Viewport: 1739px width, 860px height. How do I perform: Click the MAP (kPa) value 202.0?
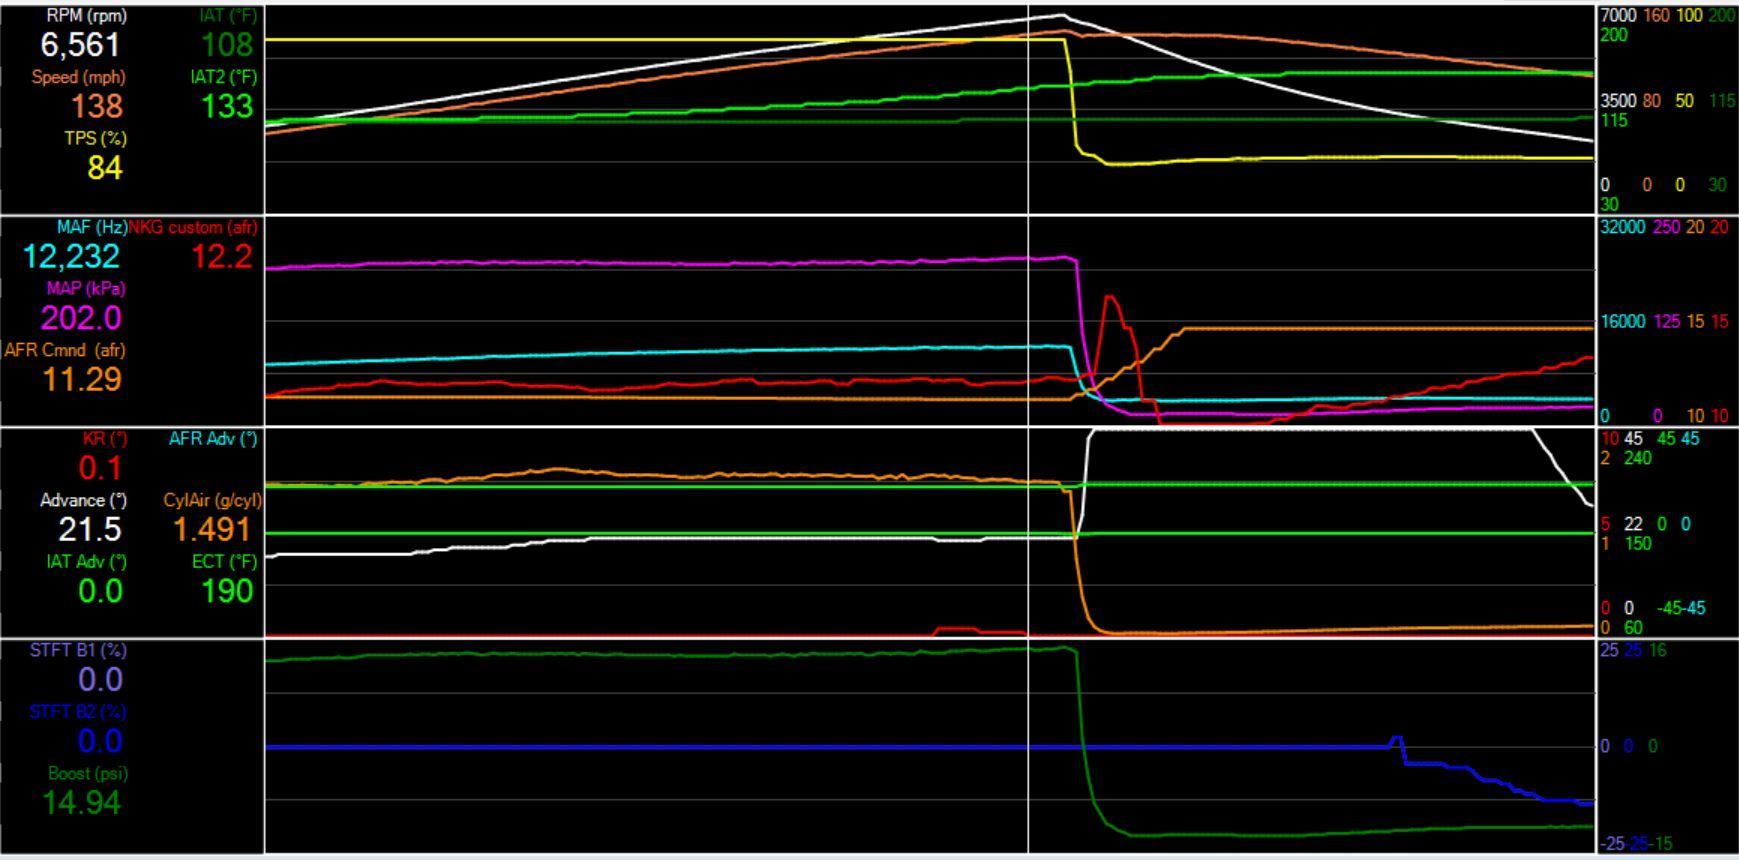point(81,318)
